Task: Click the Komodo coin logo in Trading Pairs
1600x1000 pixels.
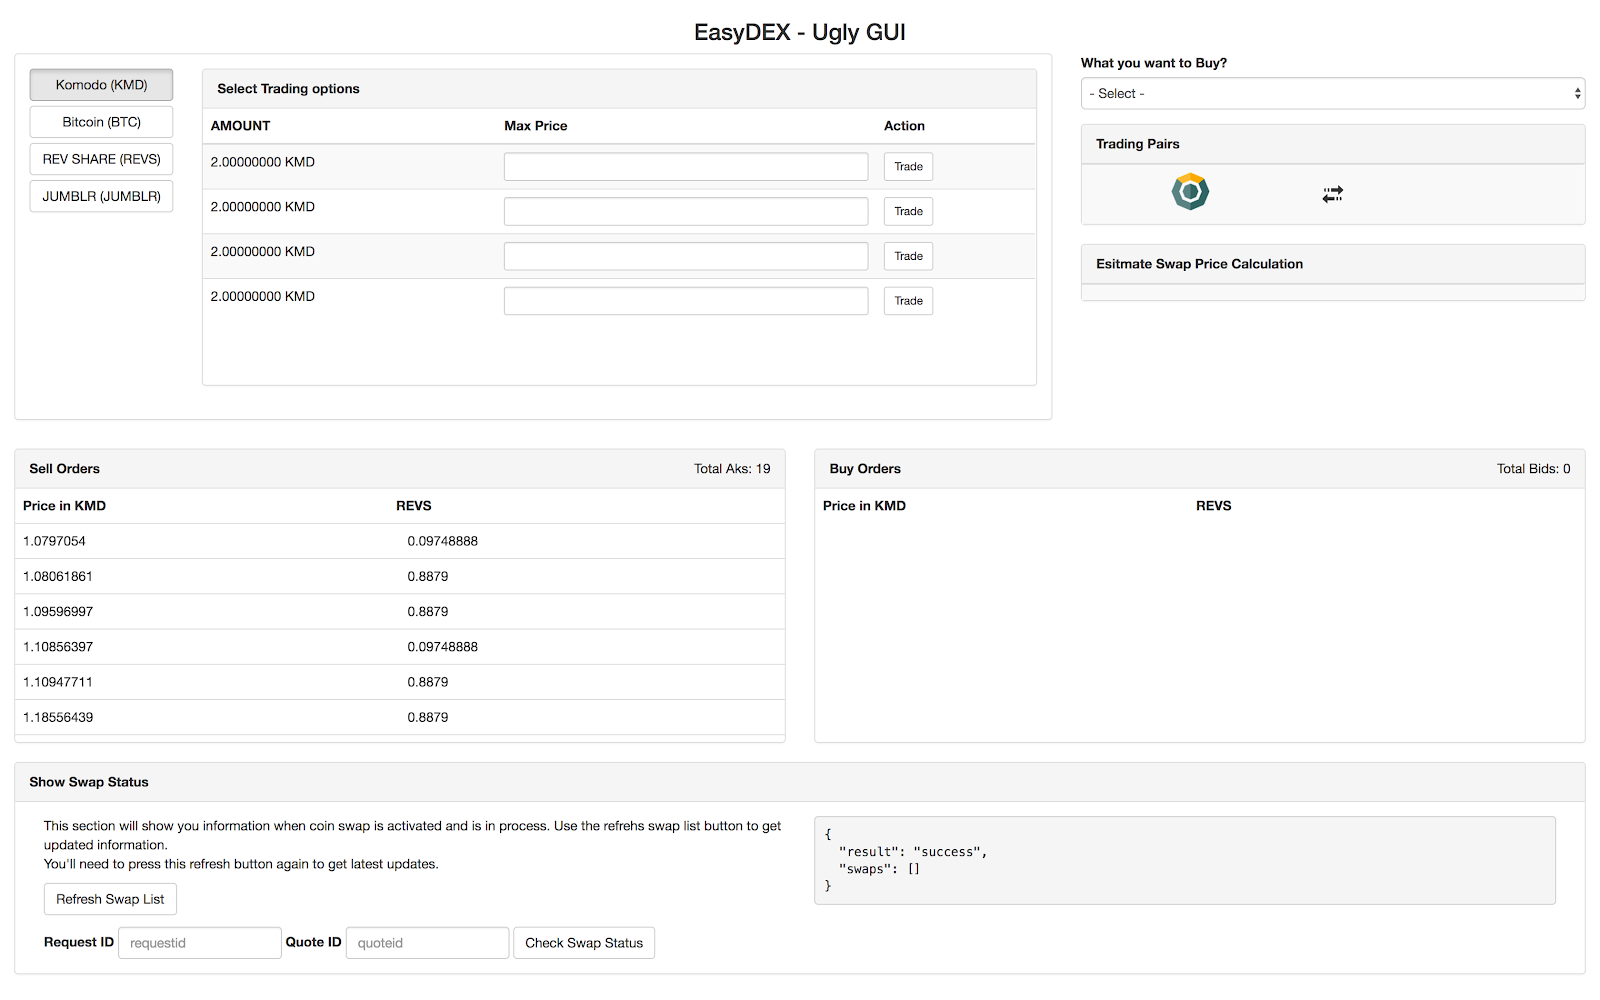Action: (1190, 192)
